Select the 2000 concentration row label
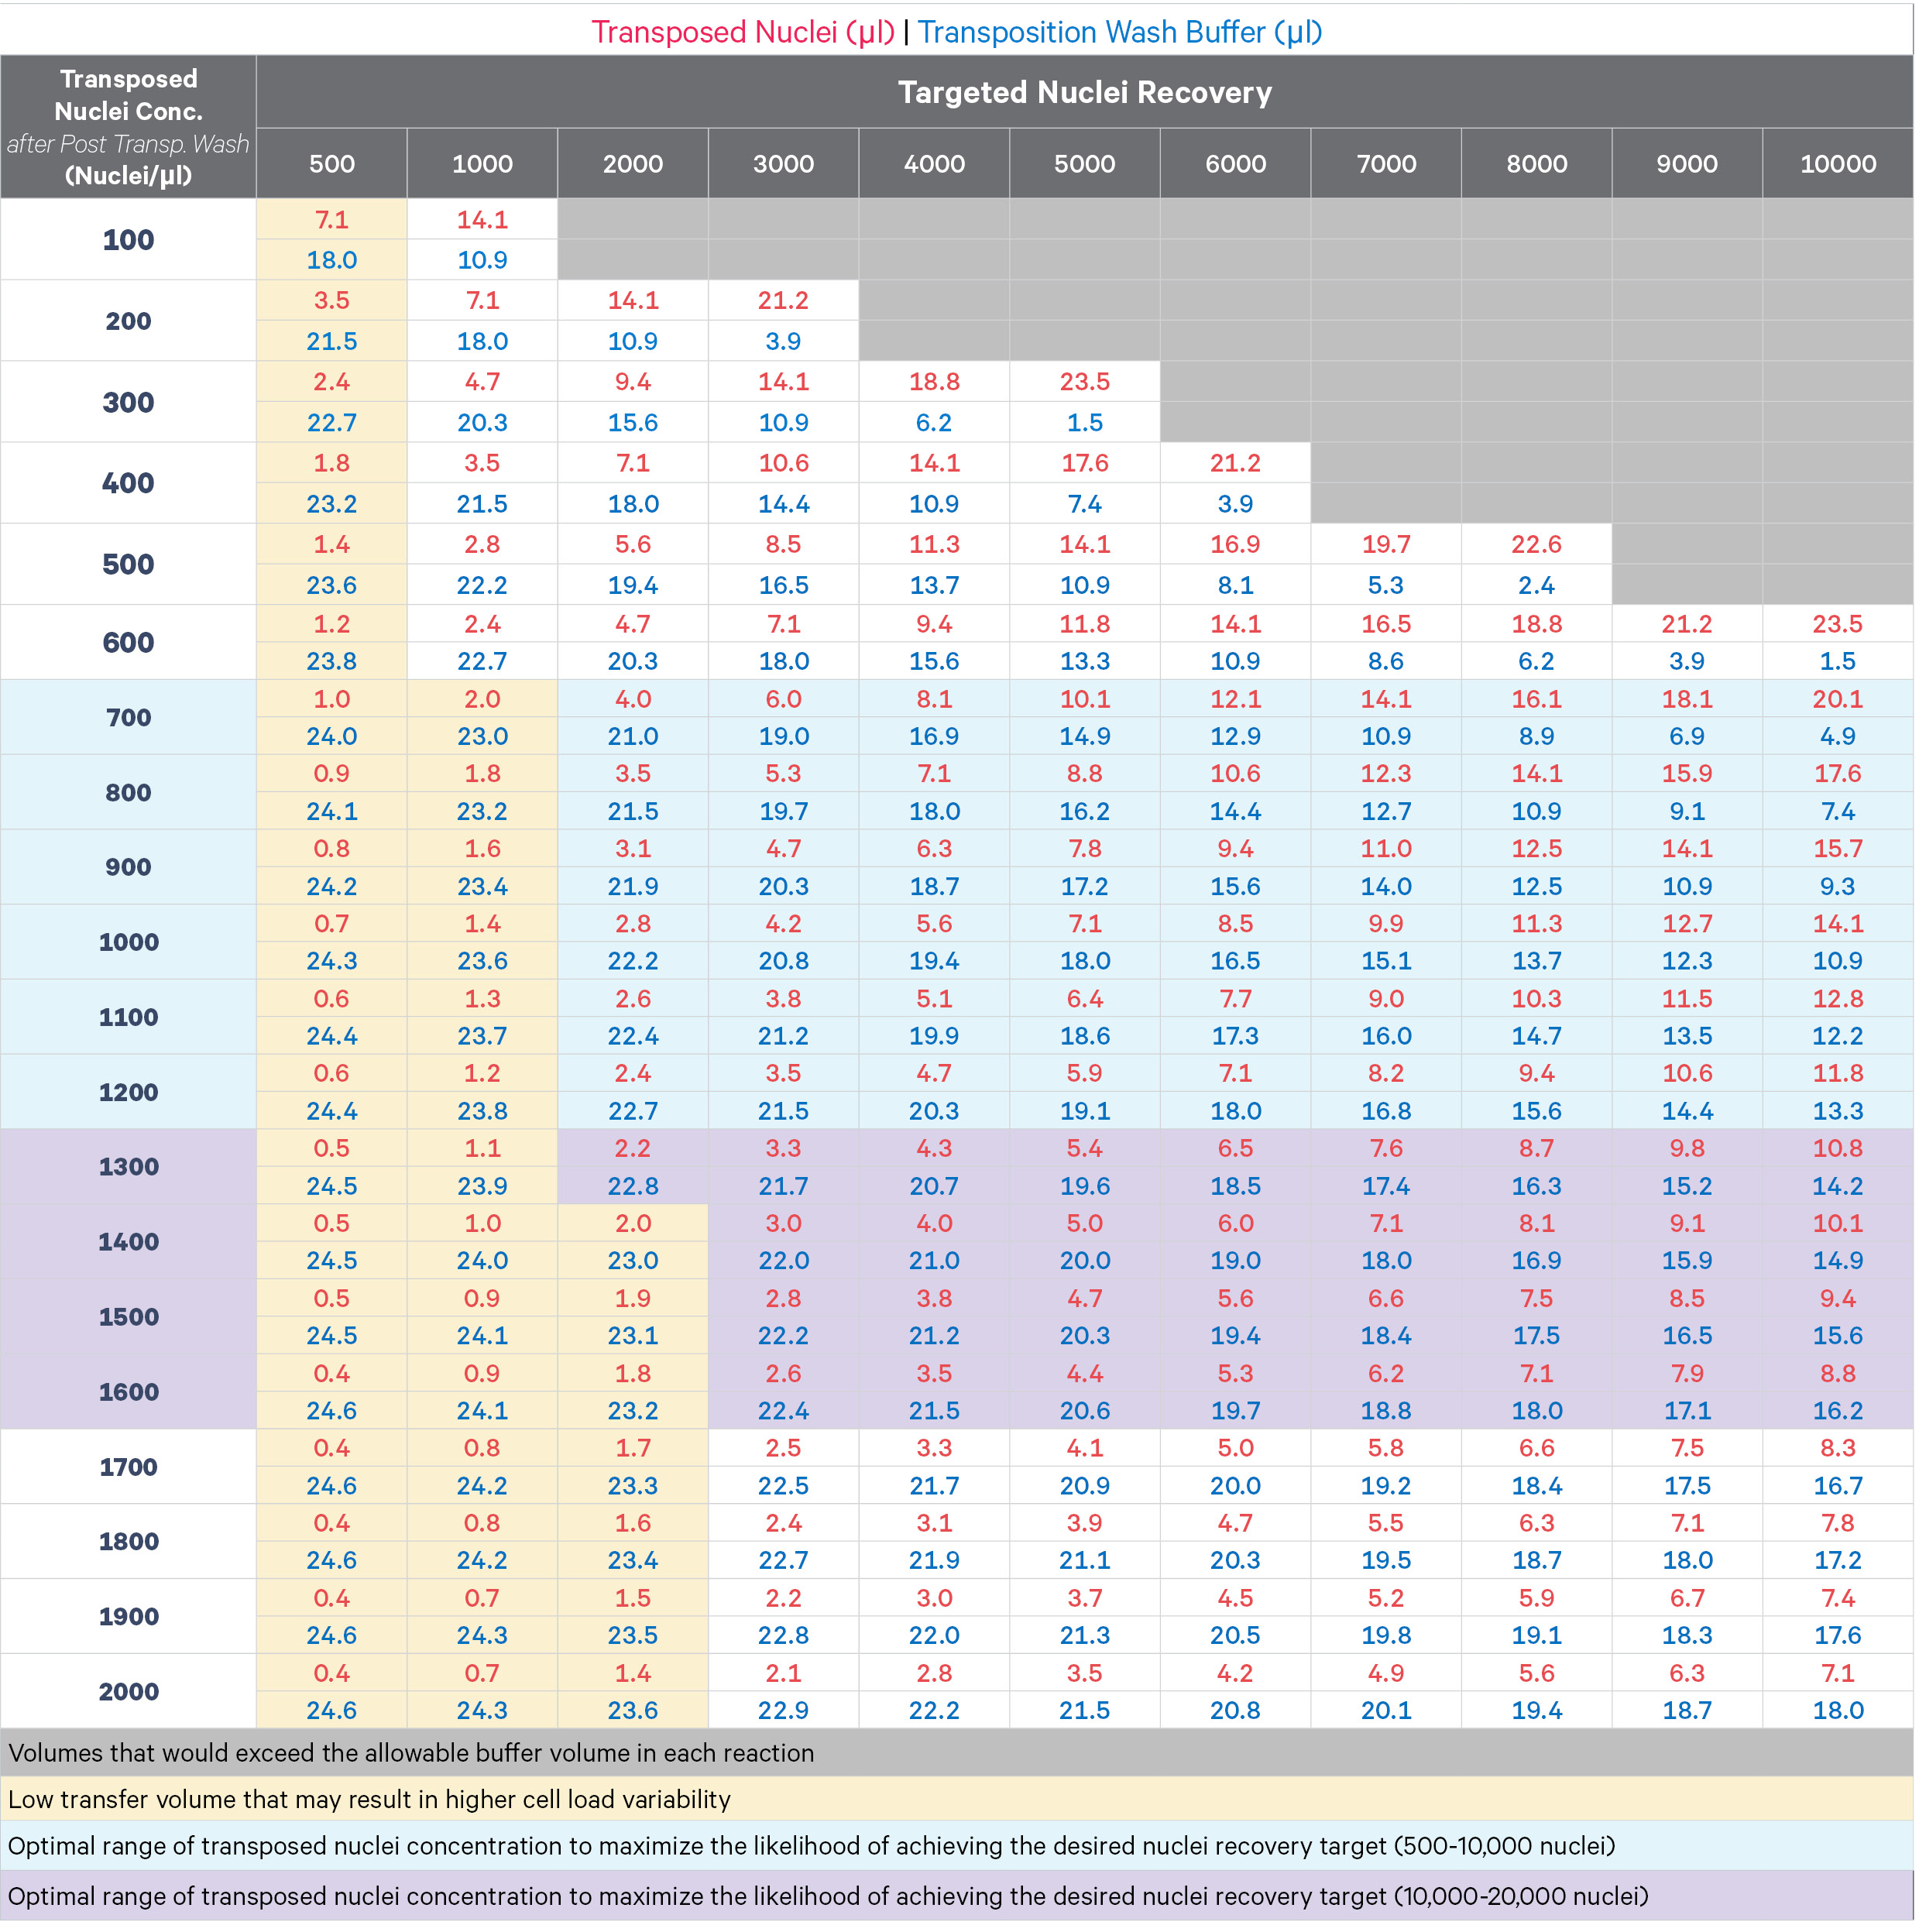 click(128, 1691)
